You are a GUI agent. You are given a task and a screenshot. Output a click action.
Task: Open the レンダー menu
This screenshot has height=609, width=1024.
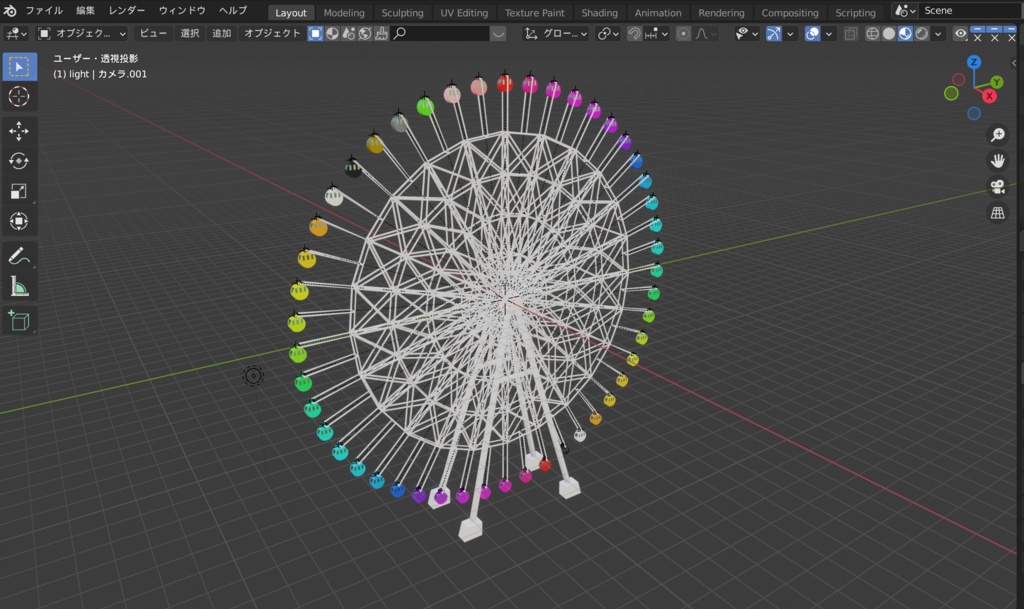127,10
